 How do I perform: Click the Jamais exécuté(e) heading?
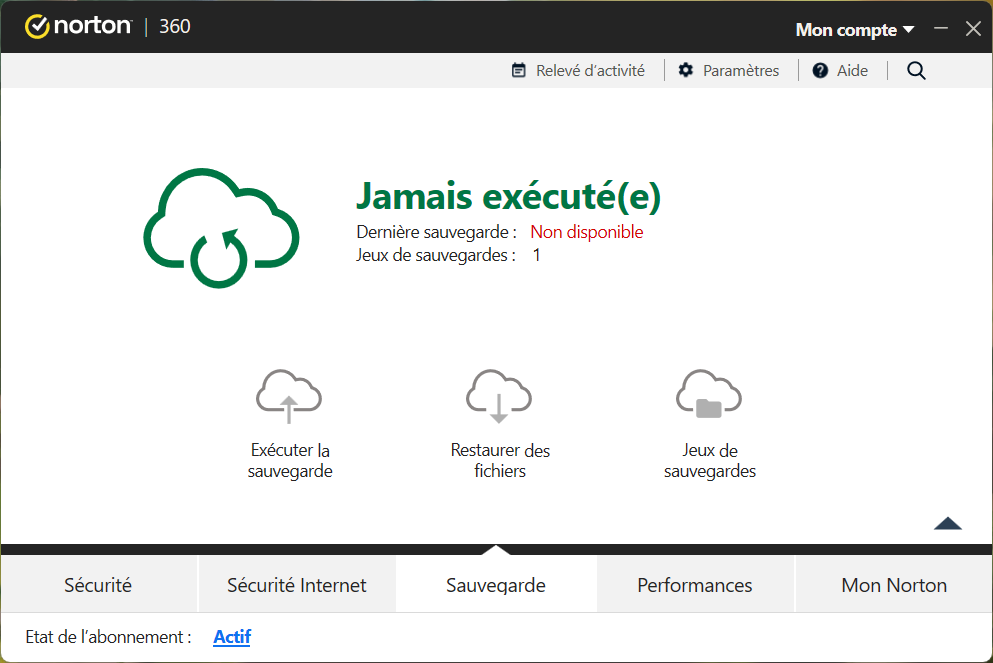click(509, 196)
